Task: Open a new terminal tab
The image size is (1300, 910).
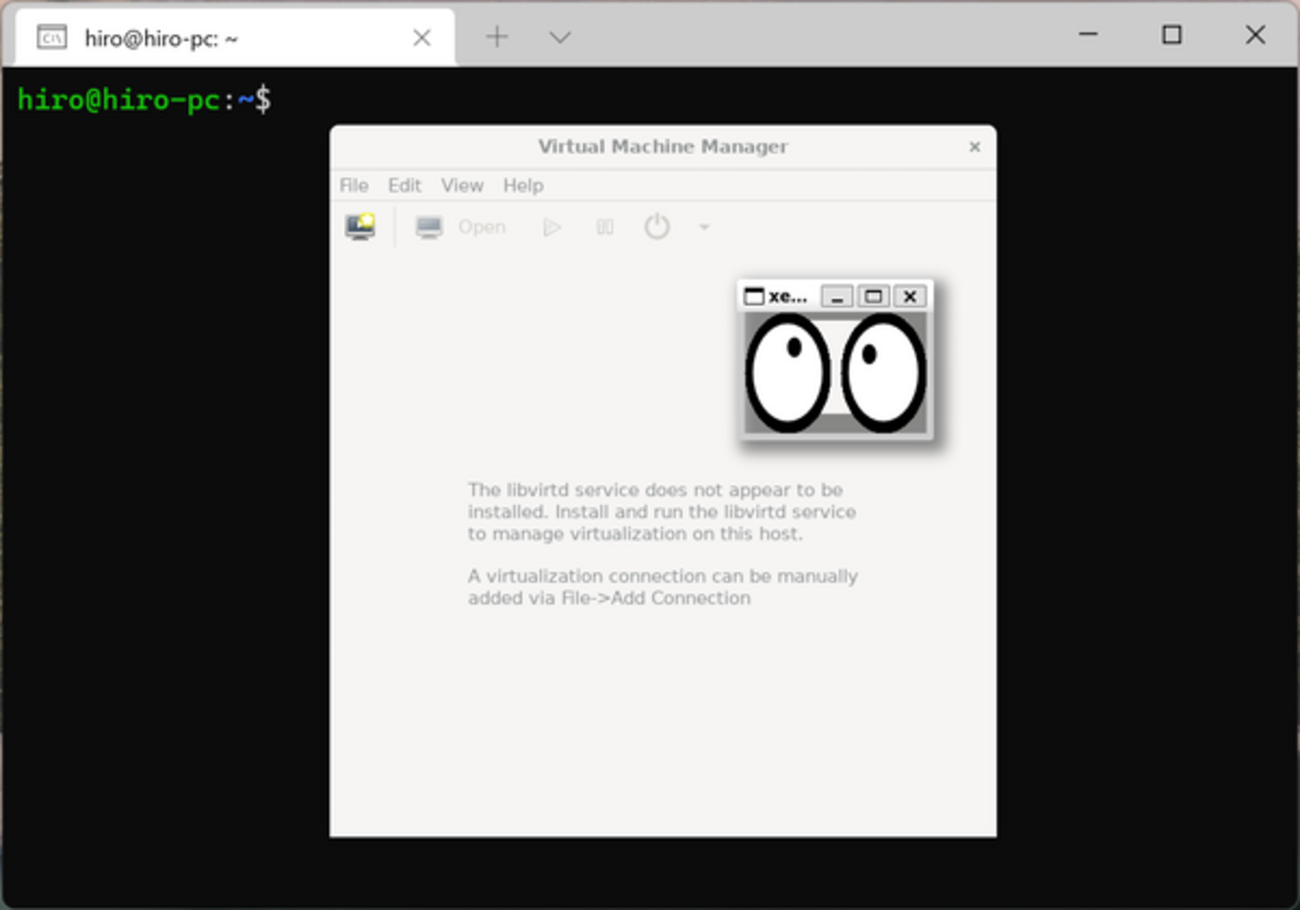Action: [497, 37]
